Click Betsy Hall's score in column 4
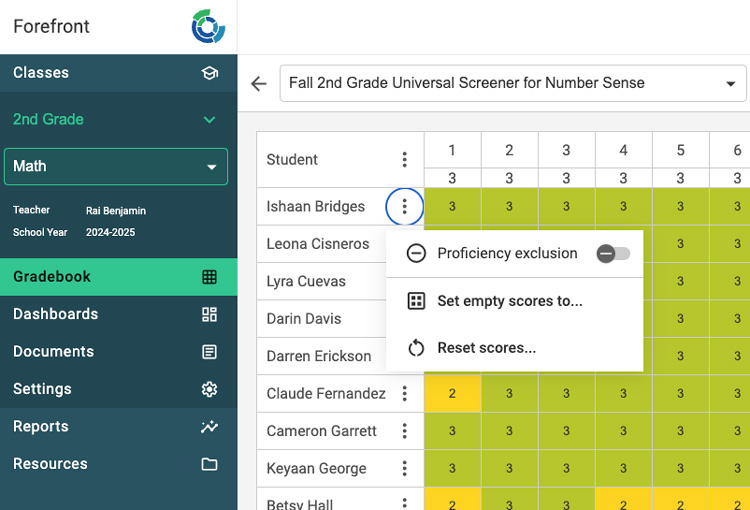Screen dimensions: 750x510 point(624,499)
